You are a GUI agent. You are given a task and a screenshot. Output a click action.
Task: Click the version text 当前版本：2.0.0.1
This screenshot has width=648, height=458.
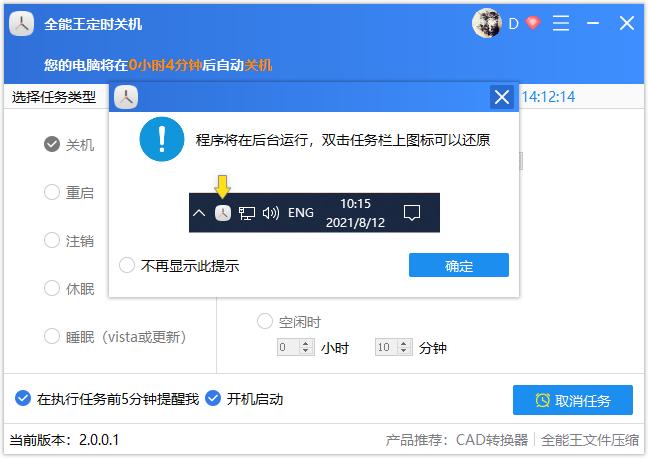coord(64,440)
